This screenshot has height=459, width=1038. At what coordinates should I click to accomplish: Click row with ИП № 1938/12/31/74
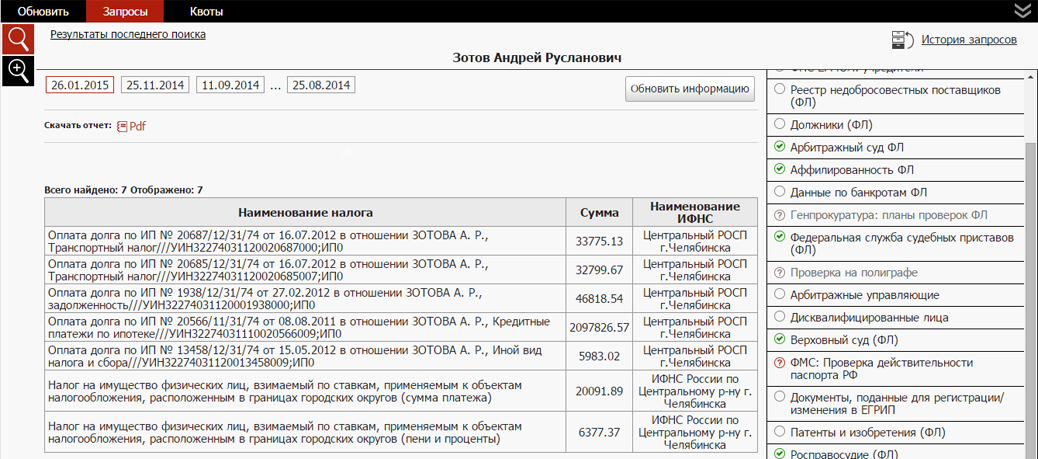(401, 299)
